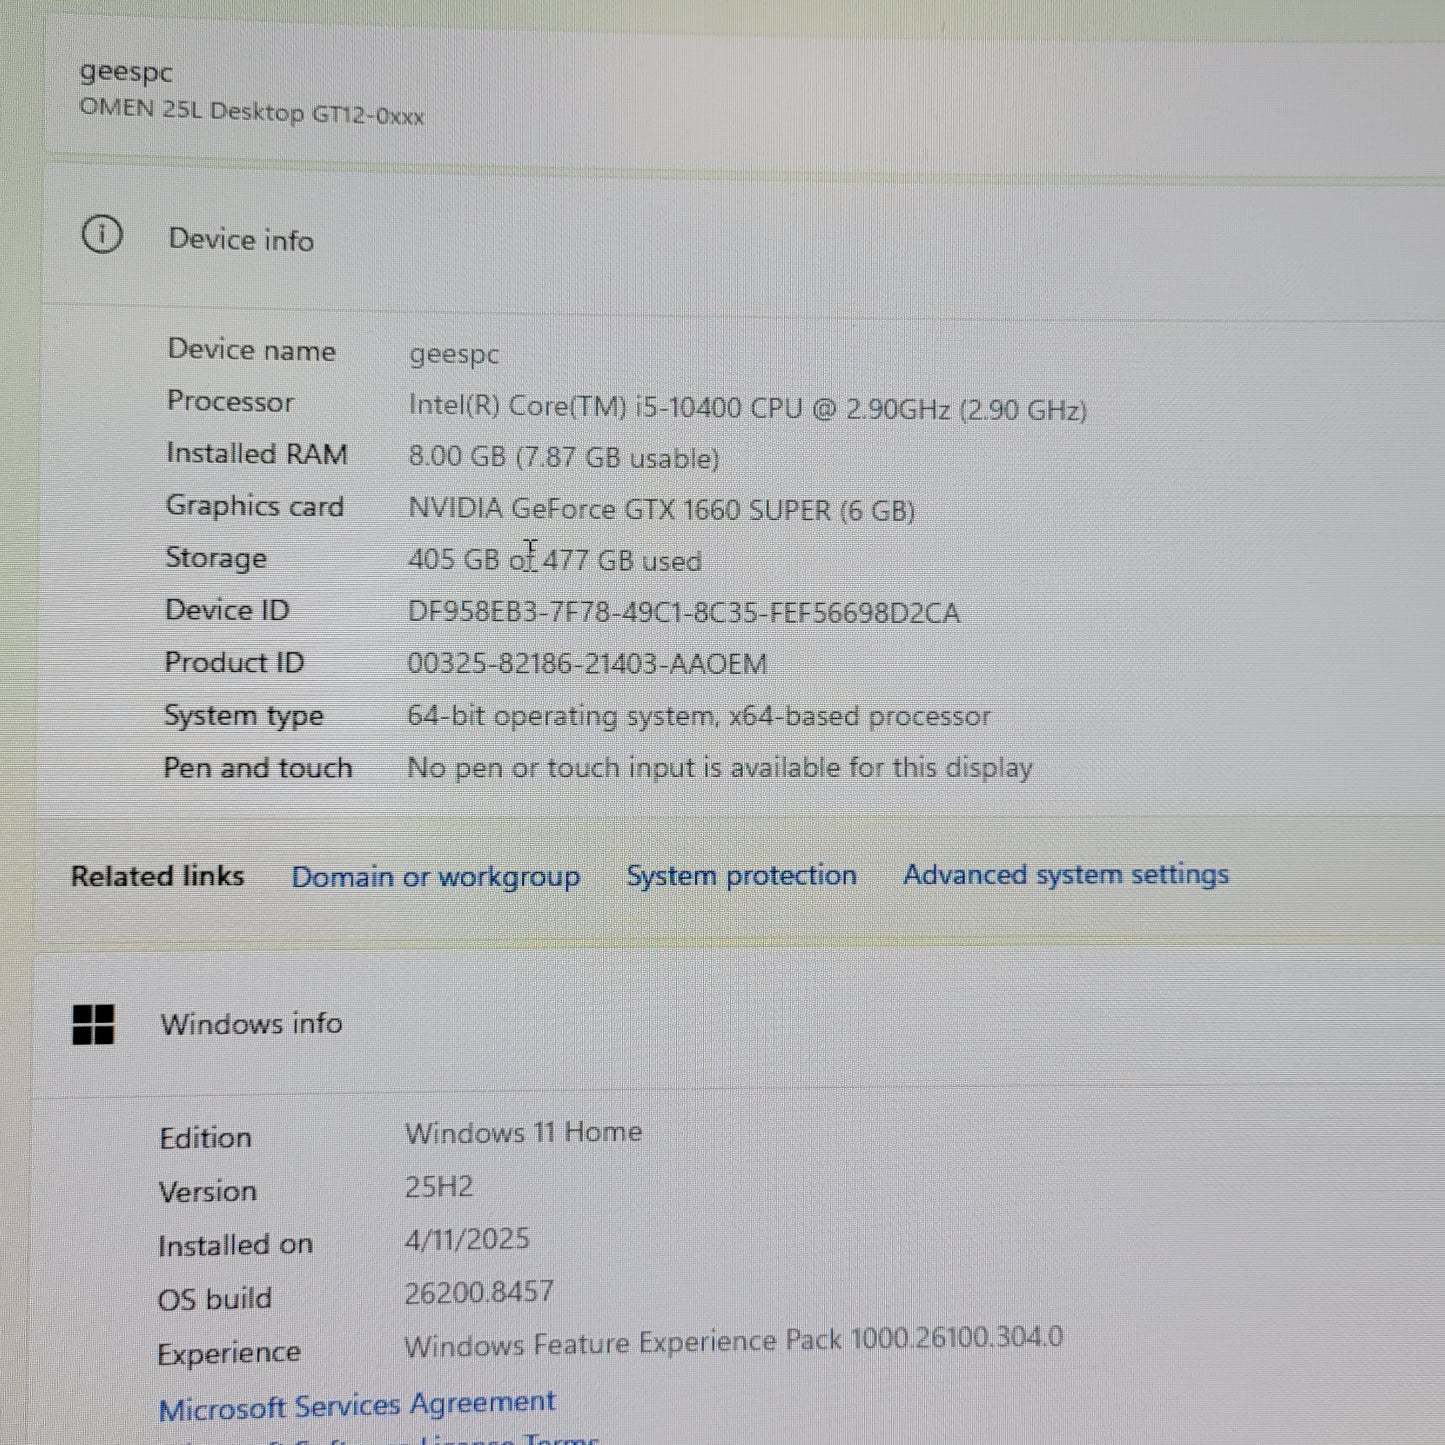Open the Domain or workgroup link
The height and width of the screenshot is (1445, 1445).
coord(435,877)
